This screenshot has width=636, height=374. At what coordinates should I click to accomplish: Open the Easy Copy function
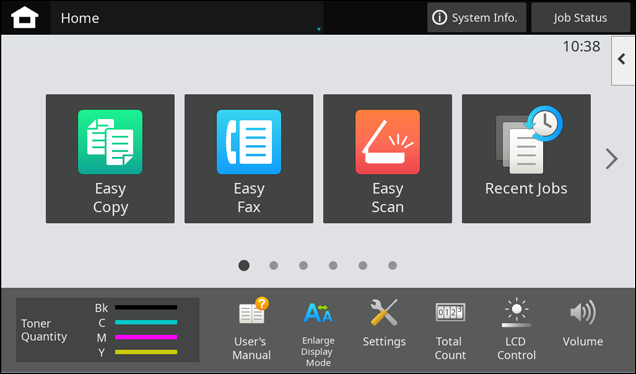(110, 159)
